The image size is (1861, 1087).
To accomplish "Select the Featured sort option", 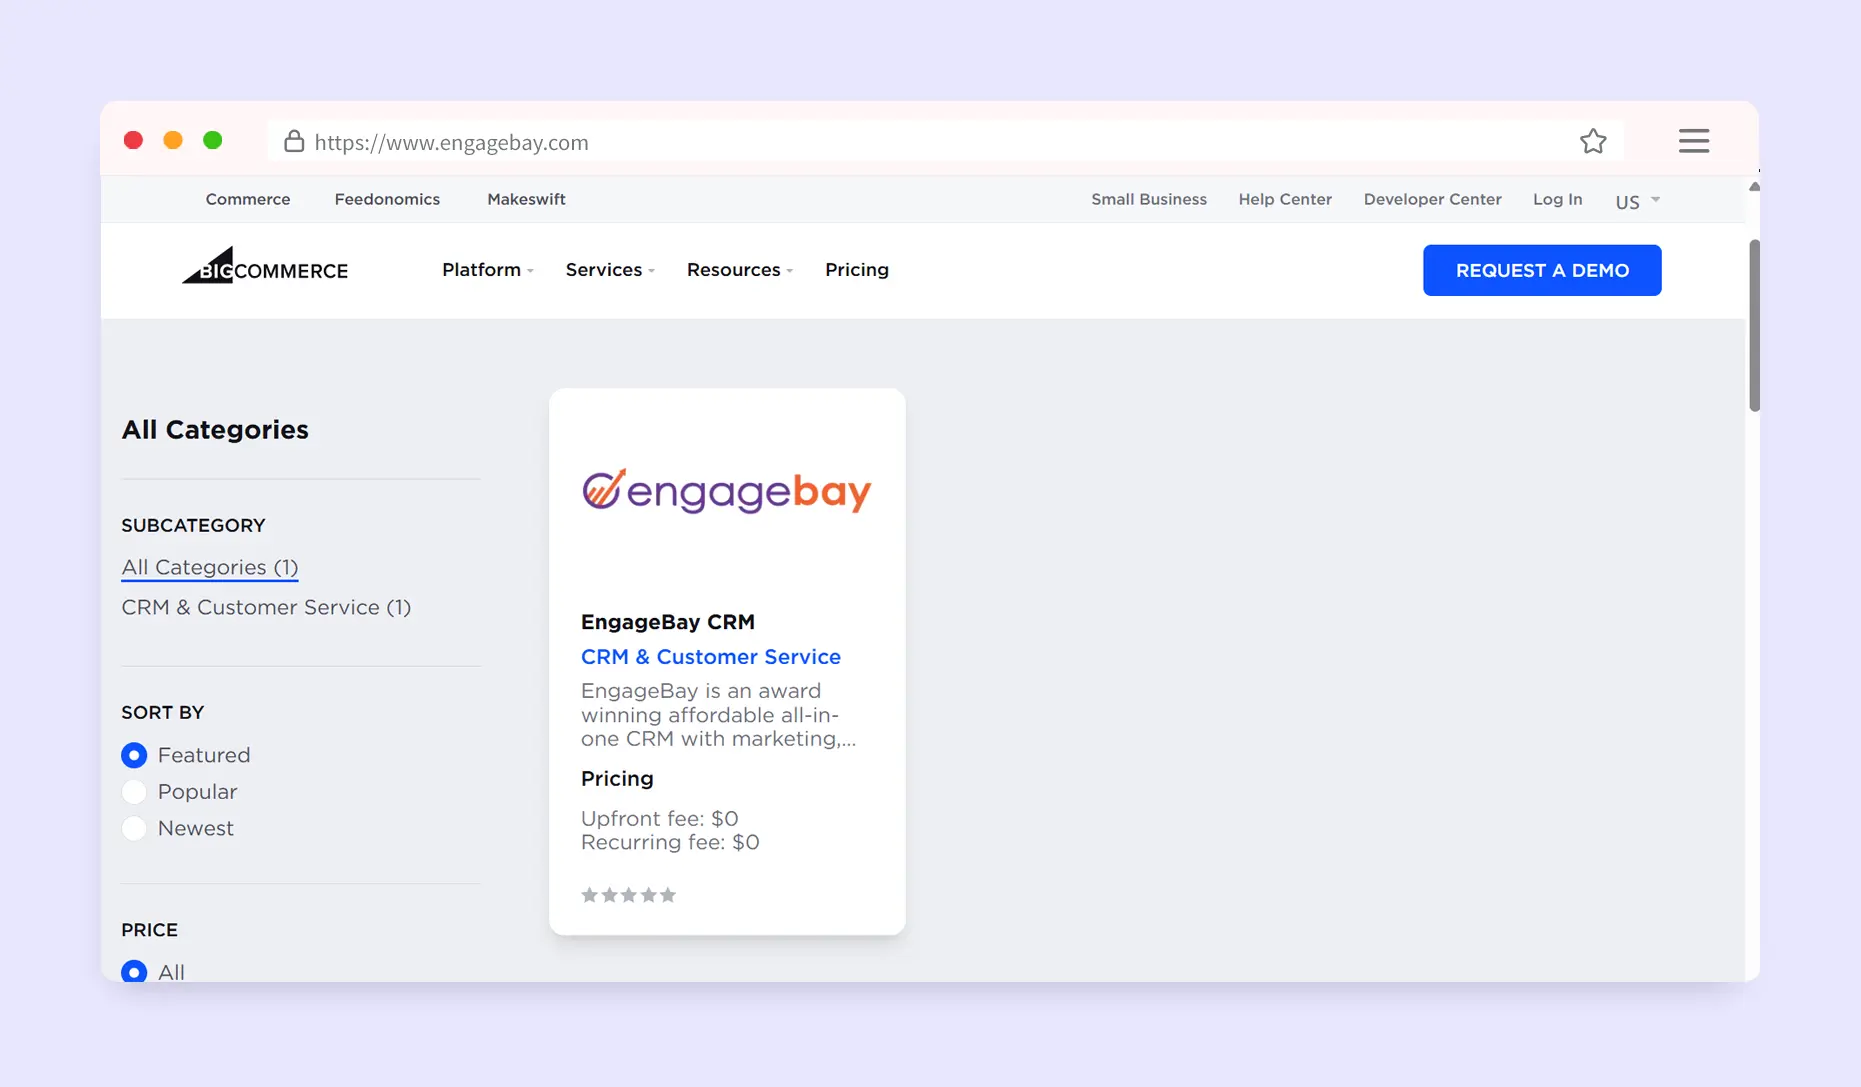I will 134,755.
